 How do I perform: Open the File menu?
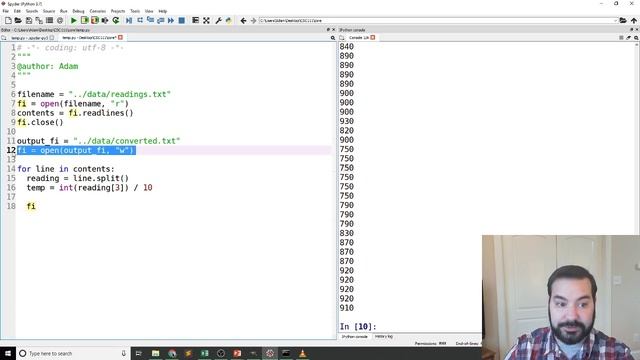[x=5, y=11]
